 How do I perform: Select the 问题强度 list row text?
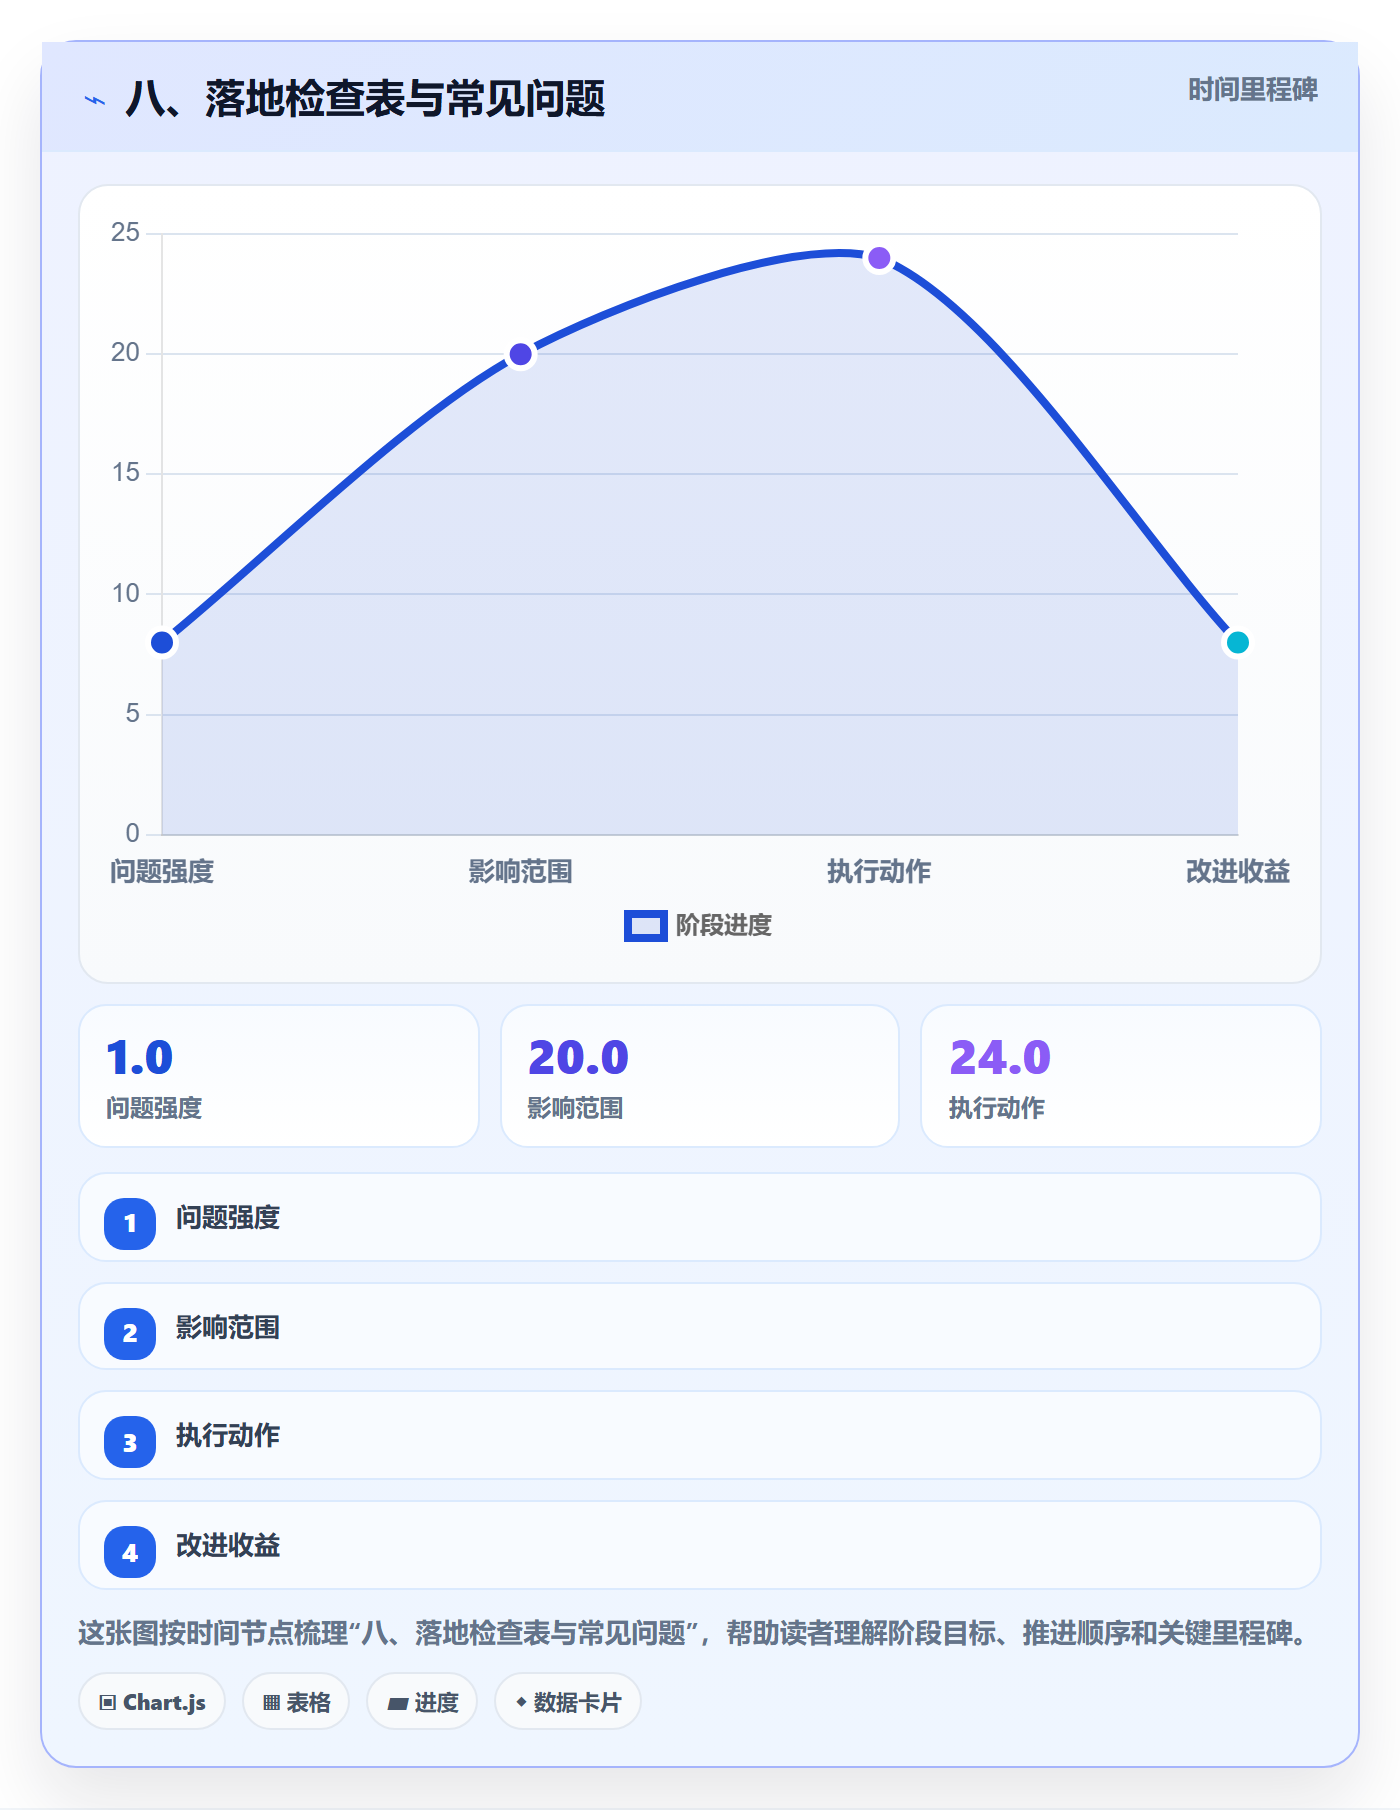coord(228,1217)
